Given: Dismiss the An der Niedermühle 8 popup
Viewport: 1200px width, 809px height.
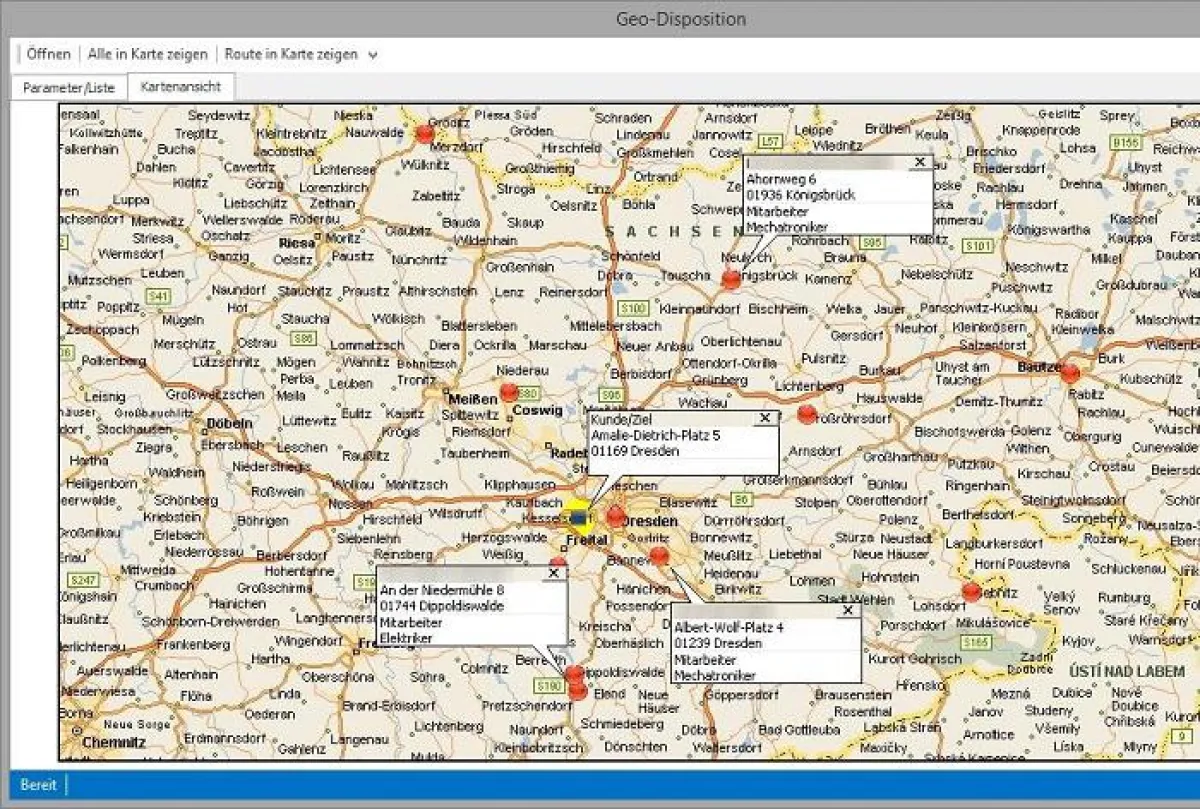Looking at the screenshot, I should (553, 573).
